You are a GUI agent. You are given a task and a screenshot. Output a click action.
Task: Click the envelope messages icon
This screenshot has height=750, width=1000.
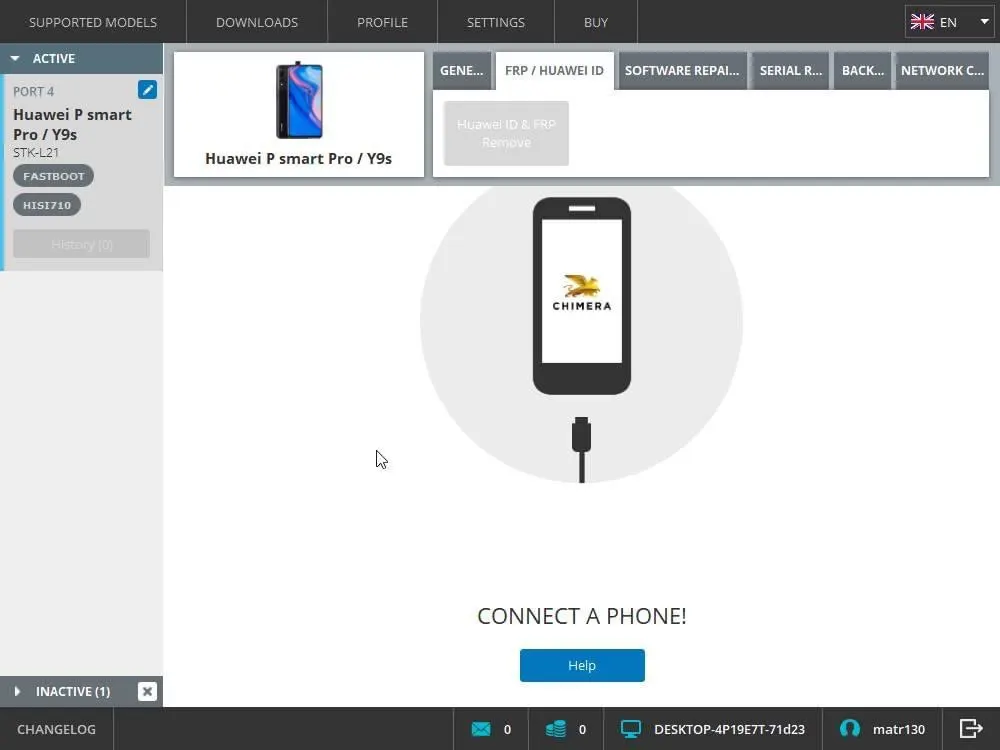click(x=481, y=729)
